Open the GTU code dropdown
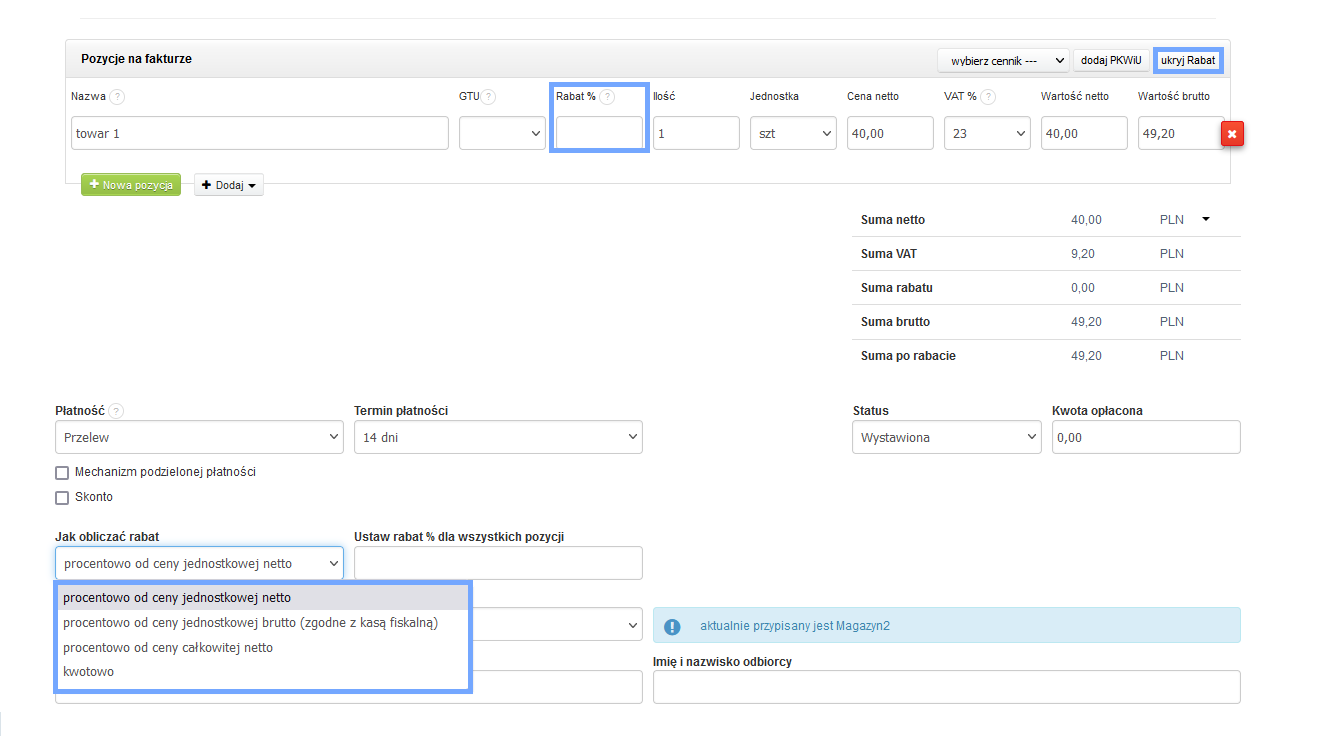 [x=502, y=133]
